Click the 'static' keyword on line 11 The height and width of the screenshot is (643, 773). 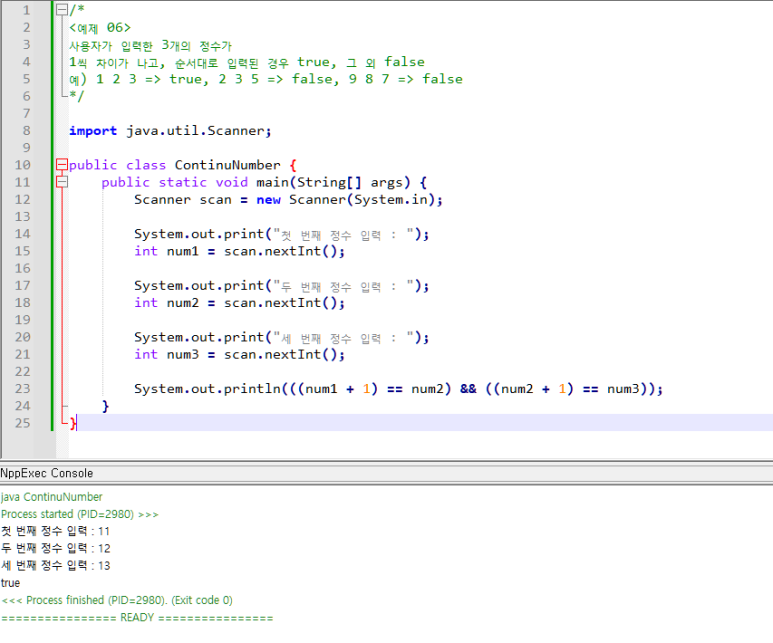coord(182,182)
